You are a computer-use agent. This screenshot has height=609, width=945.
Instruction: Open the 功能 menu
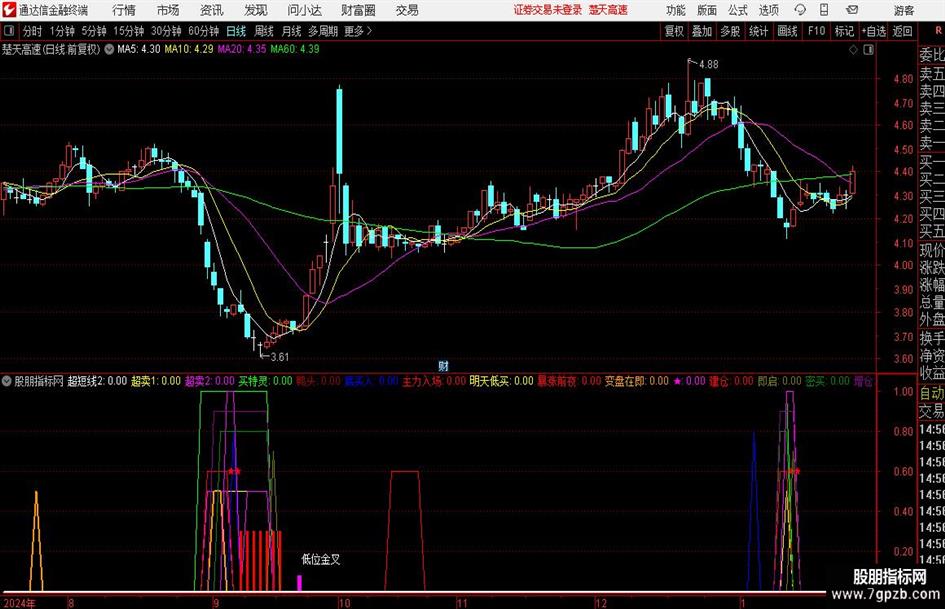point(676,10)
